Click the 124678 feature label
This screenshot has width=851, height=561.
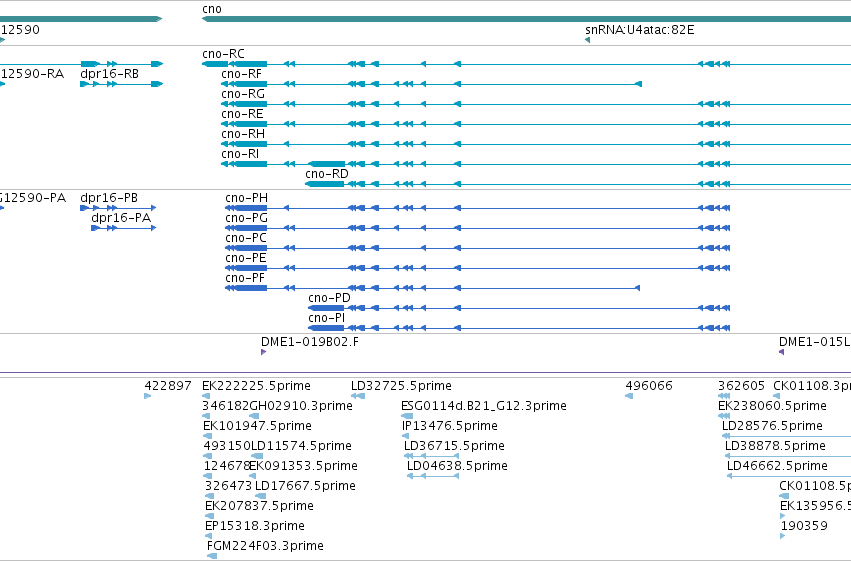pyautogui.click(x=226, y=467)
